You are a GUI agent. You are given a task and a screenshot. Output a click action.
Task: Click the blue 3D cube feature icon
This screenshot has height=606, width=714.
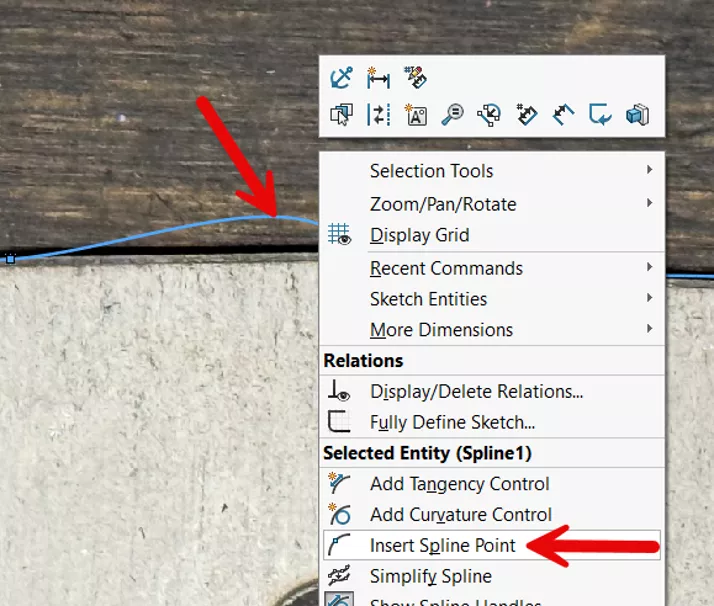coord(637,114)
